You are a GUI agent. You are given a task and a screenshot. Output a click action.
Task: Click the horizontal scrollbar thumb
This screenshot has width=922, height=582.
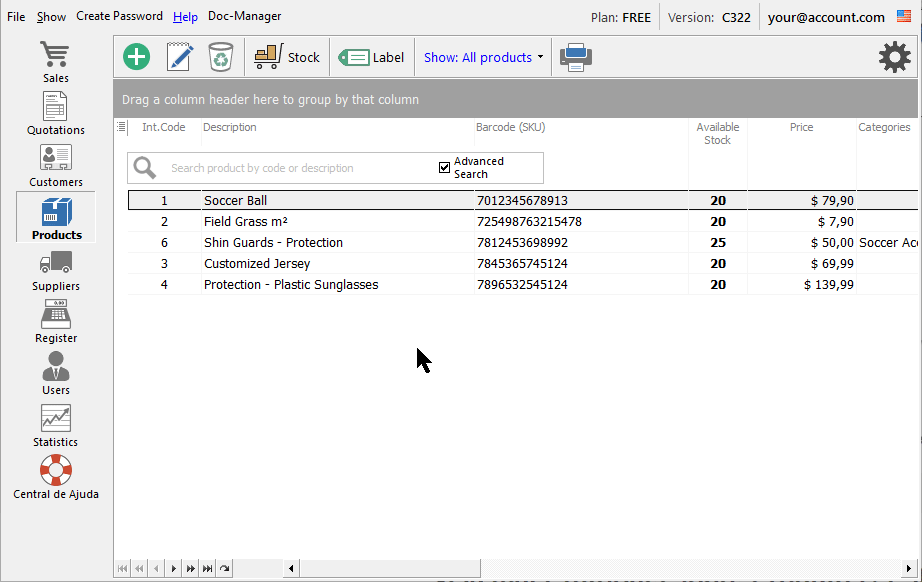(390, 568)
